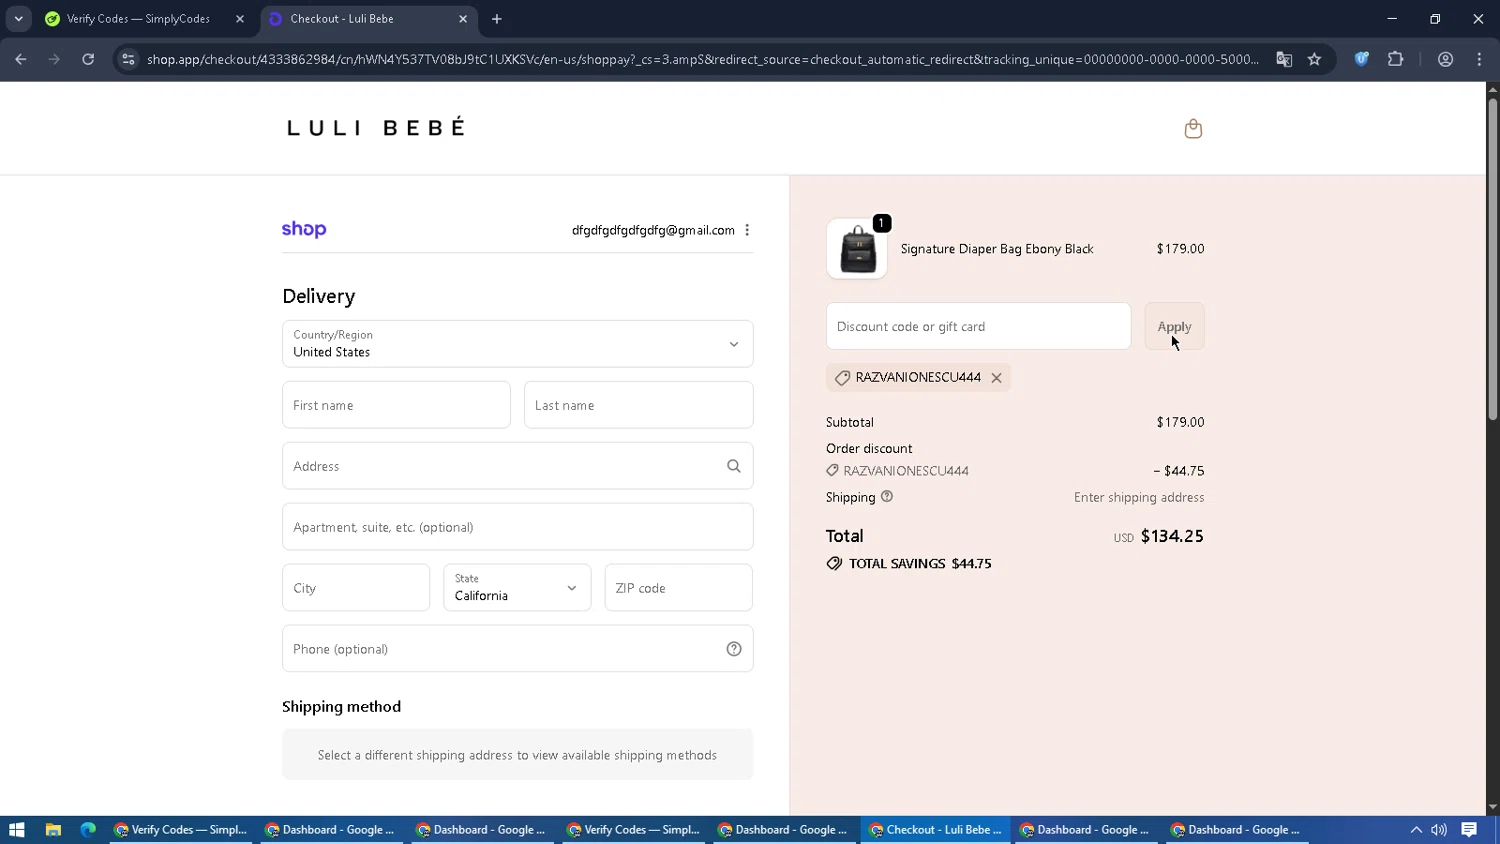Click the Phone (optional) field
1500x844 pixels.
518,649
